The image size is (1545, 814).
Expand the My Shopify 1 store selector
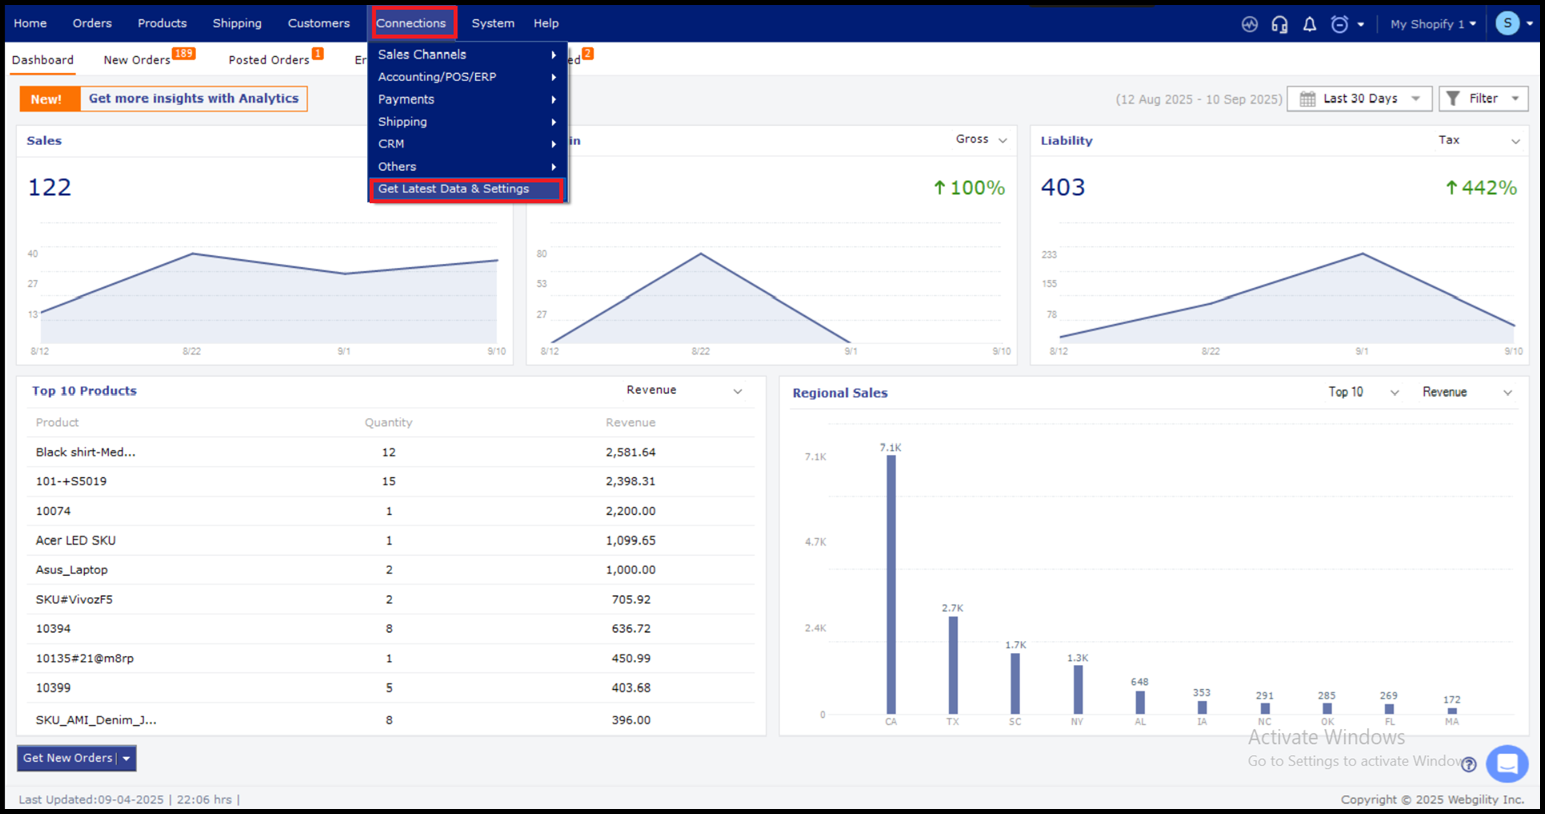click(1432, 24)
